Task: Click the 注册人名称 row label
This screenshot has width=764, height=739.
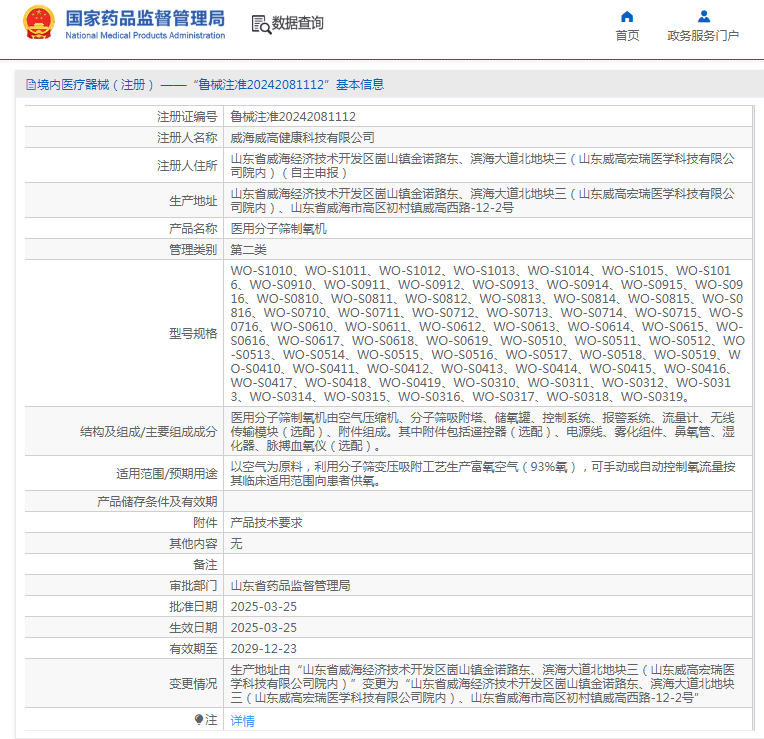Action: point(187,138)
